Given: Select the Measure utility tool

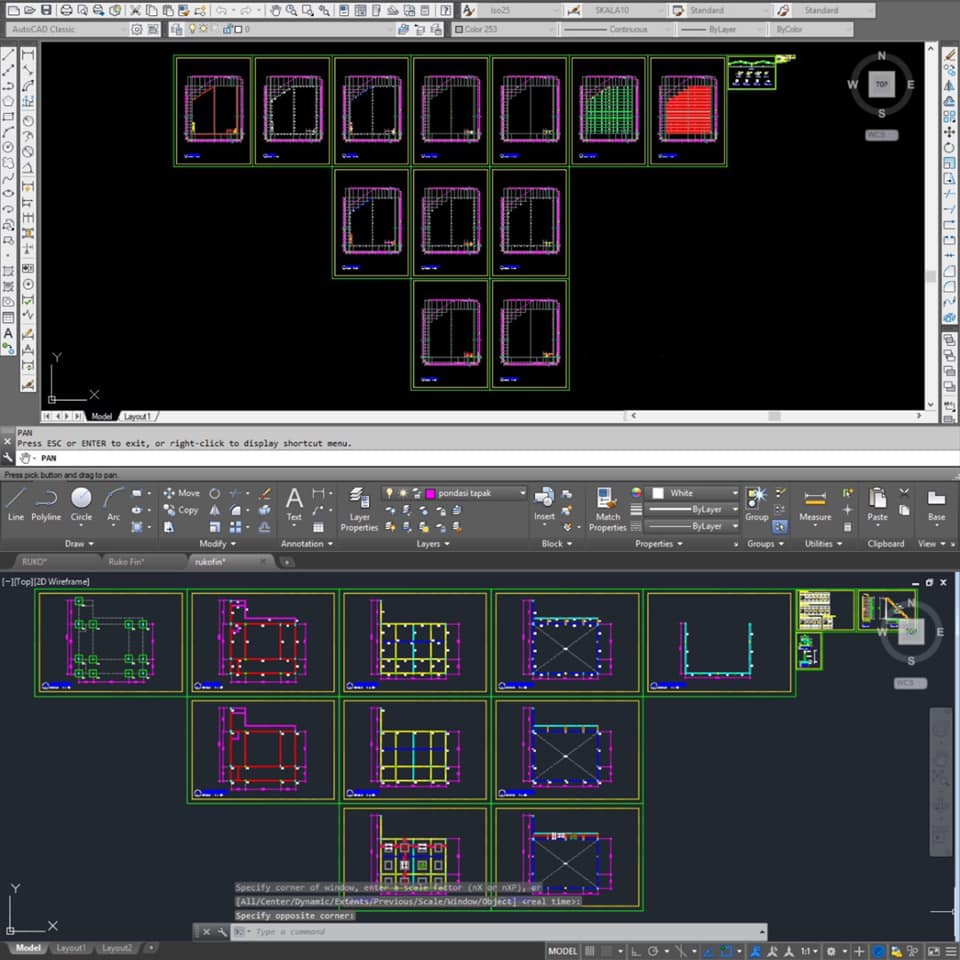Looking at the screenshot, I should click(x=815, y=506).
